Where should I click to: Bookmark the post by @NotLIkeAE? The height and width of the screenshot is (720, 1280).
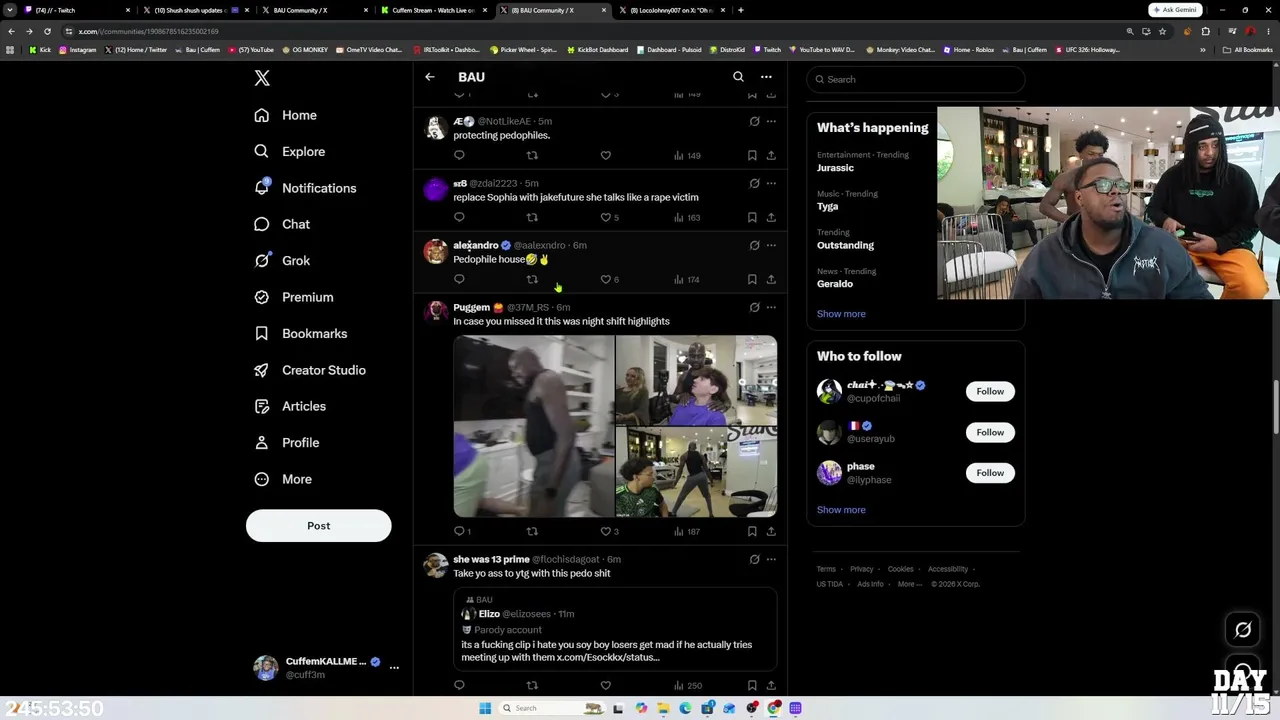click(752, 155)
